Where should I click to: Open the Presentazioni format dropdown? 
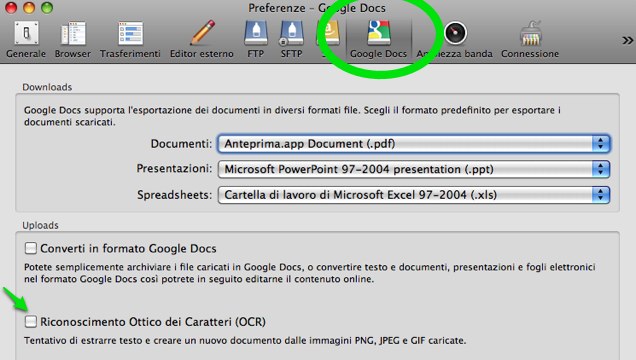tap(414, 169)
